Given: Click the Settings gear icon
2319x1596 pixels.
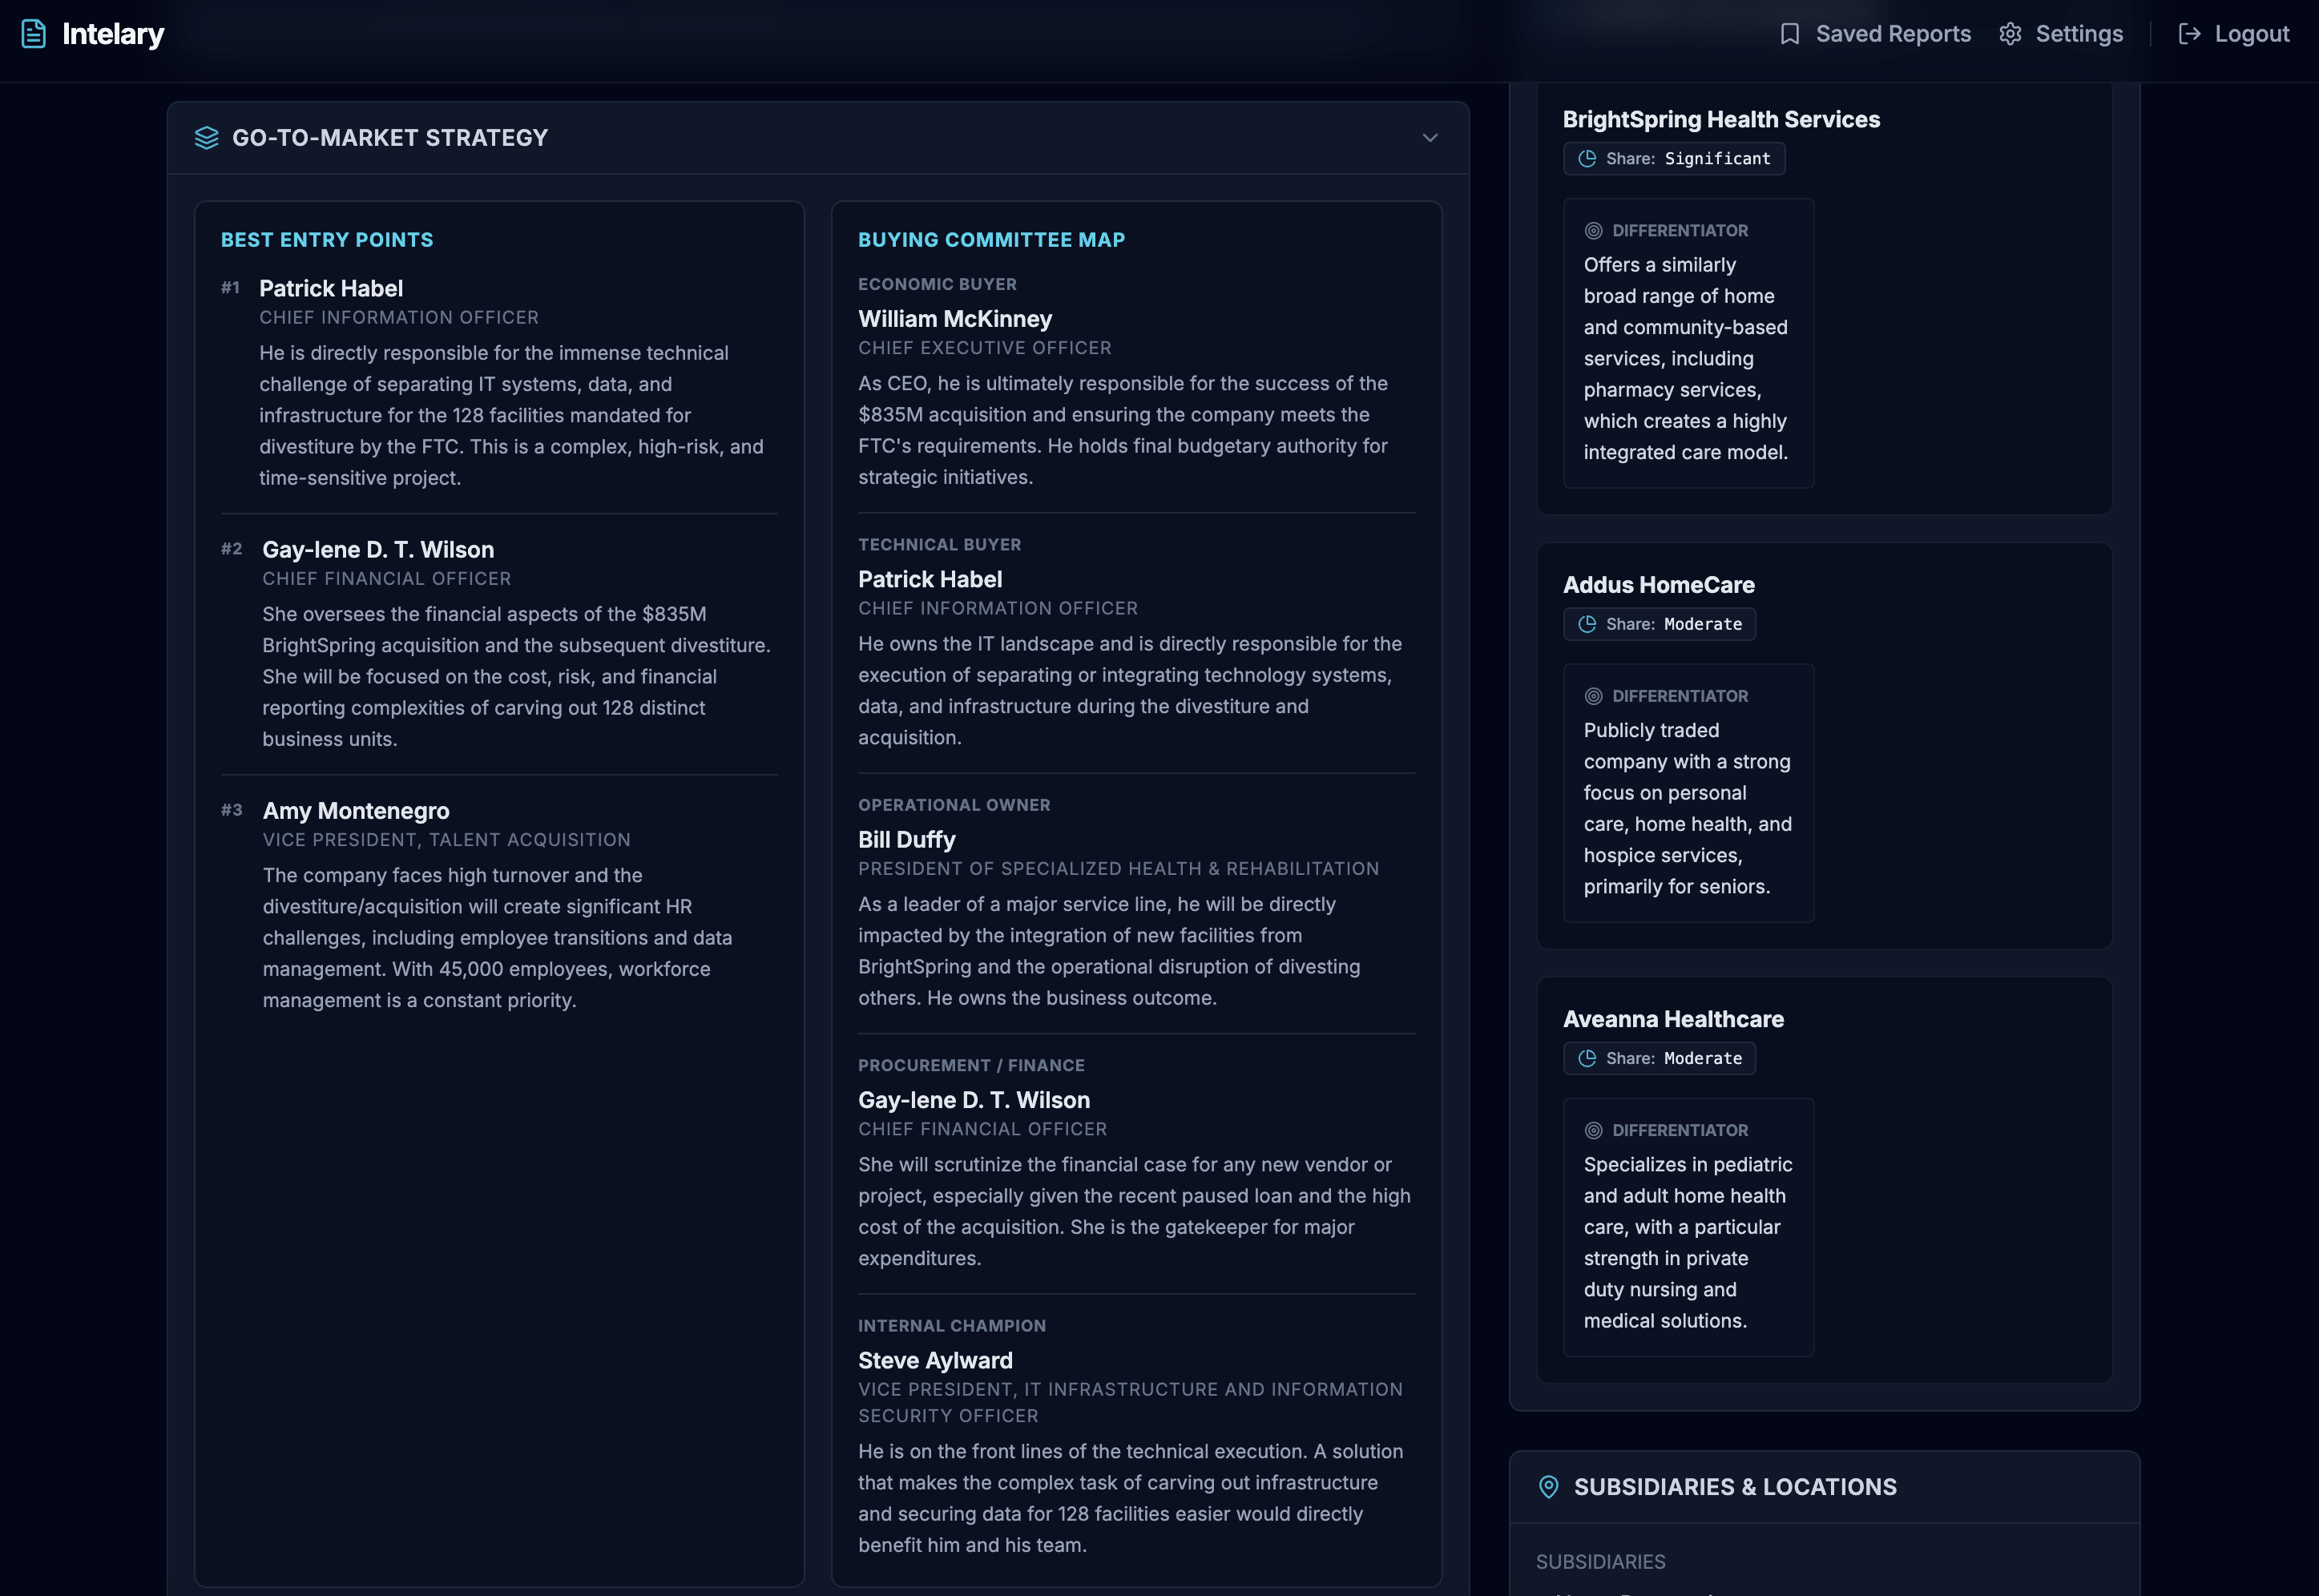Looking at the screenshot, I should 2010,34.
